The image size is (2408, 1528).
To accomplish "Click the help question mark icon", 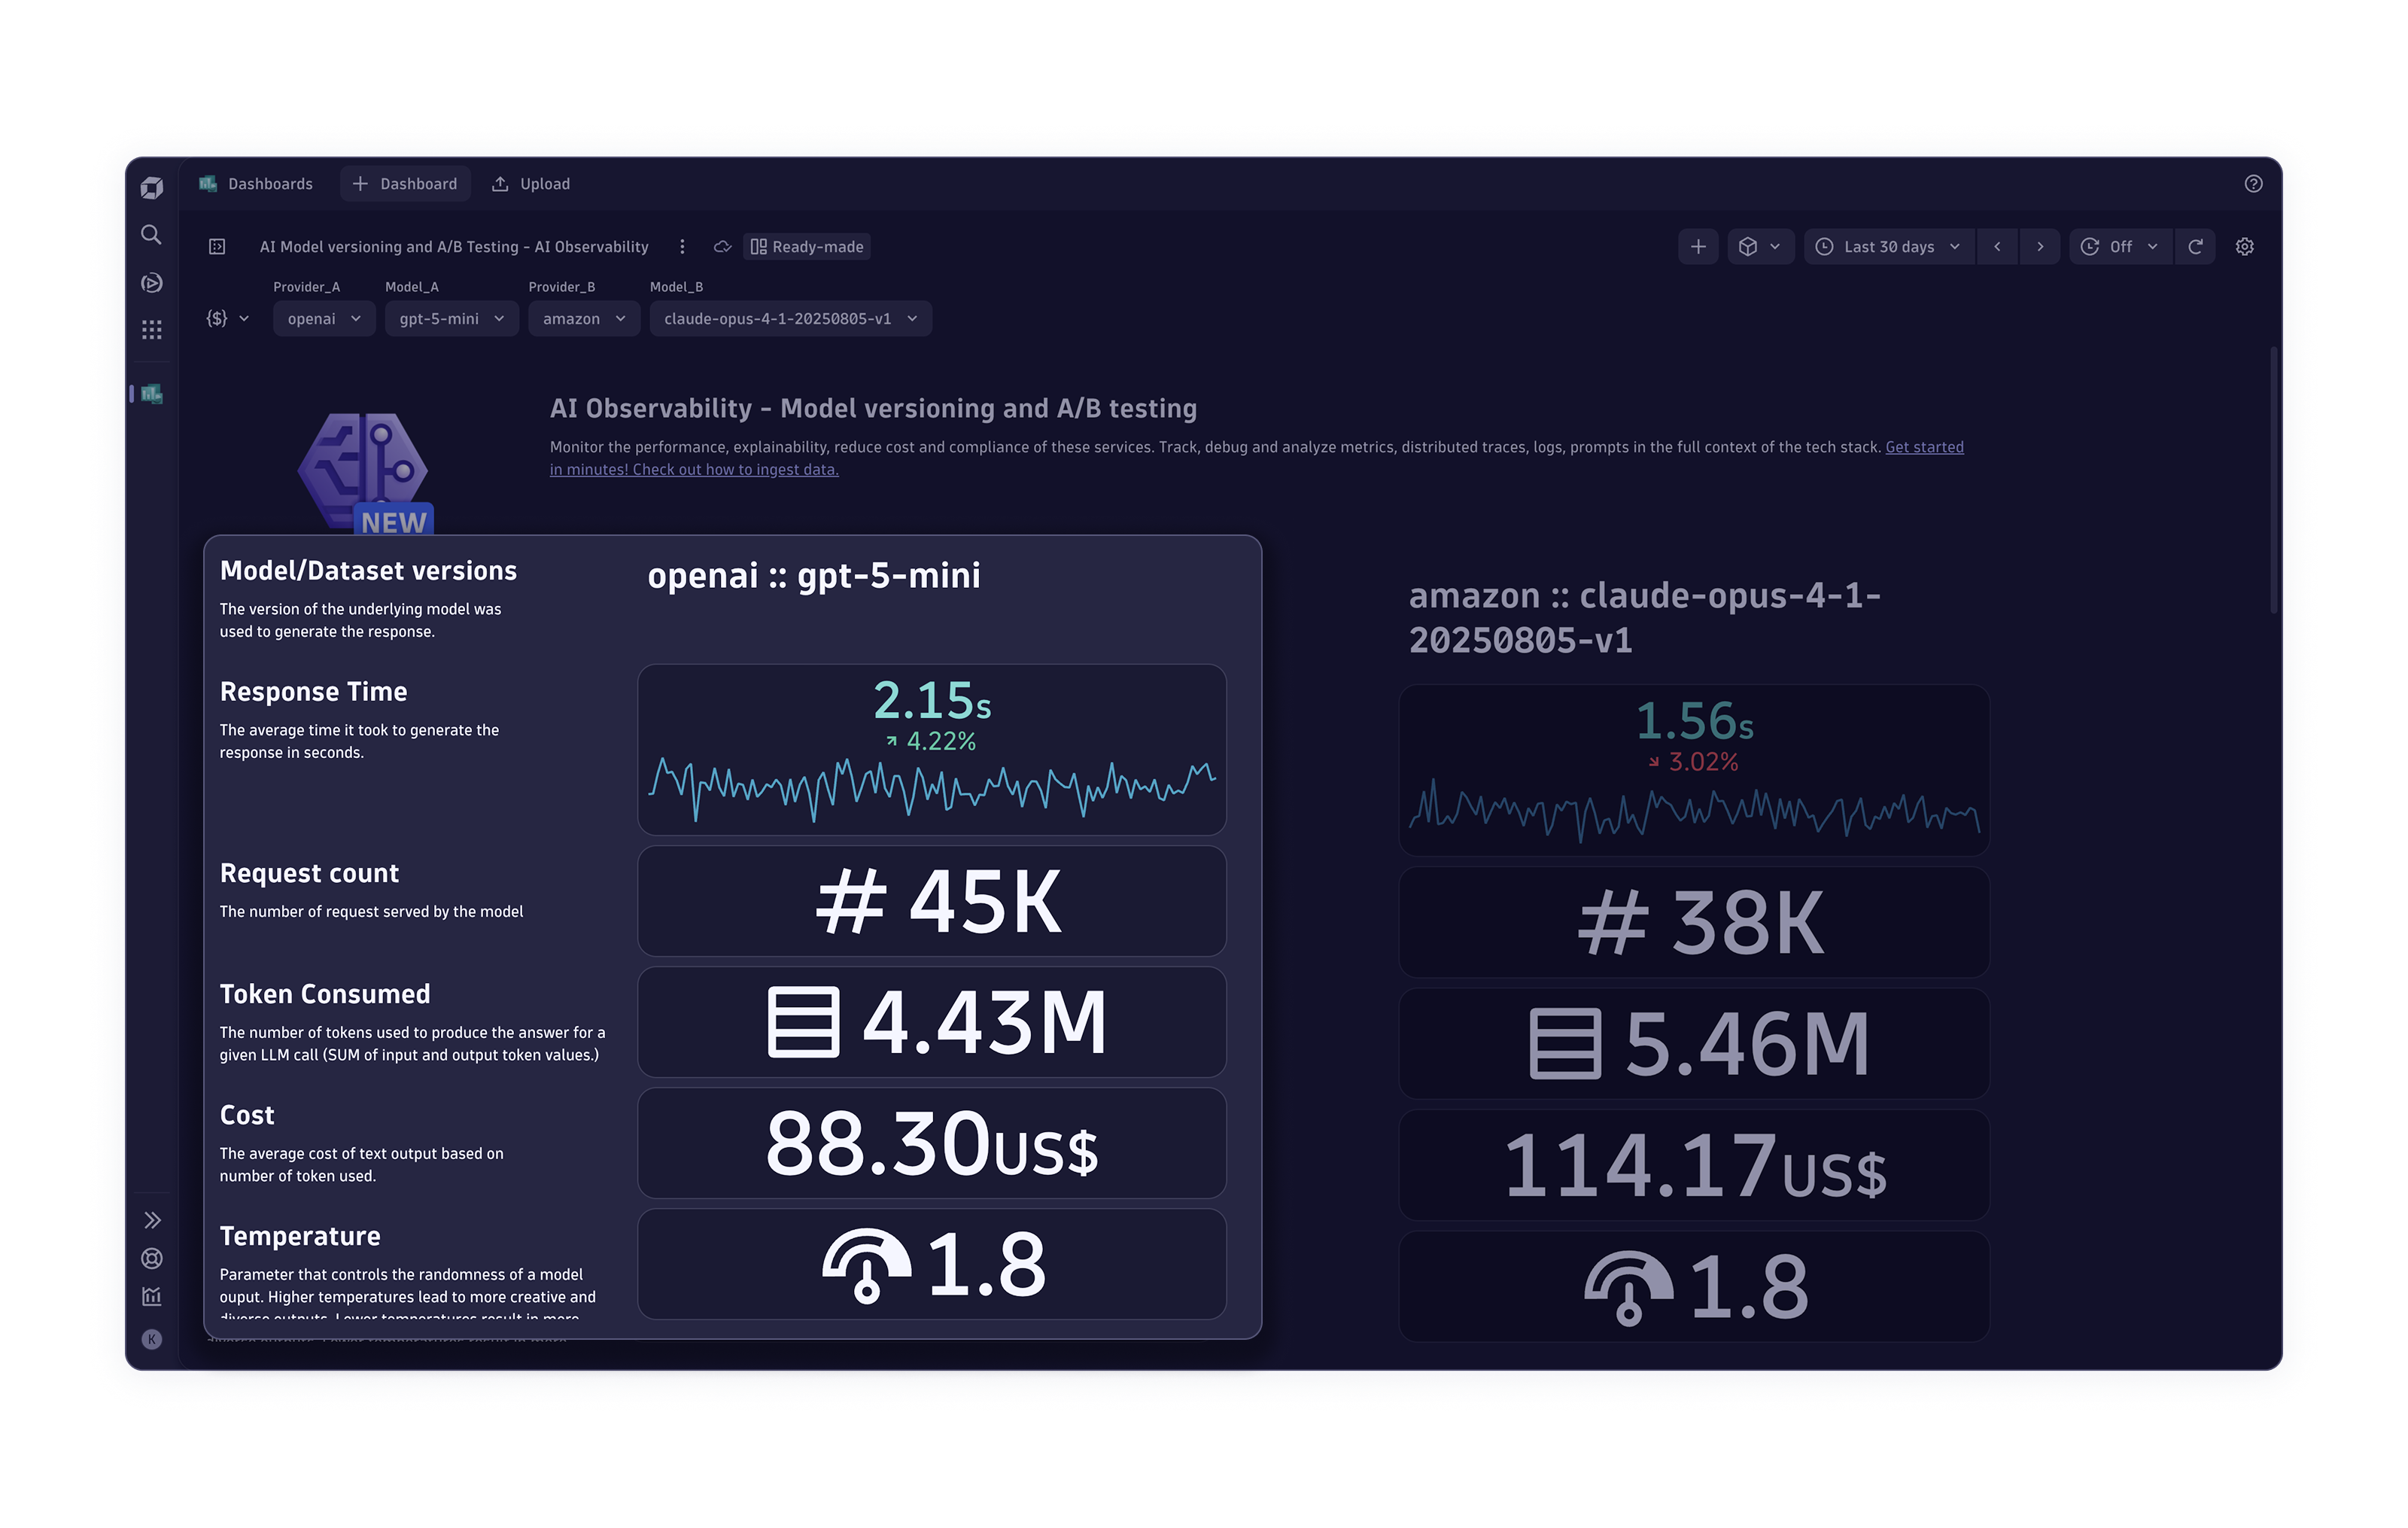I will [x=2253, y=184].
